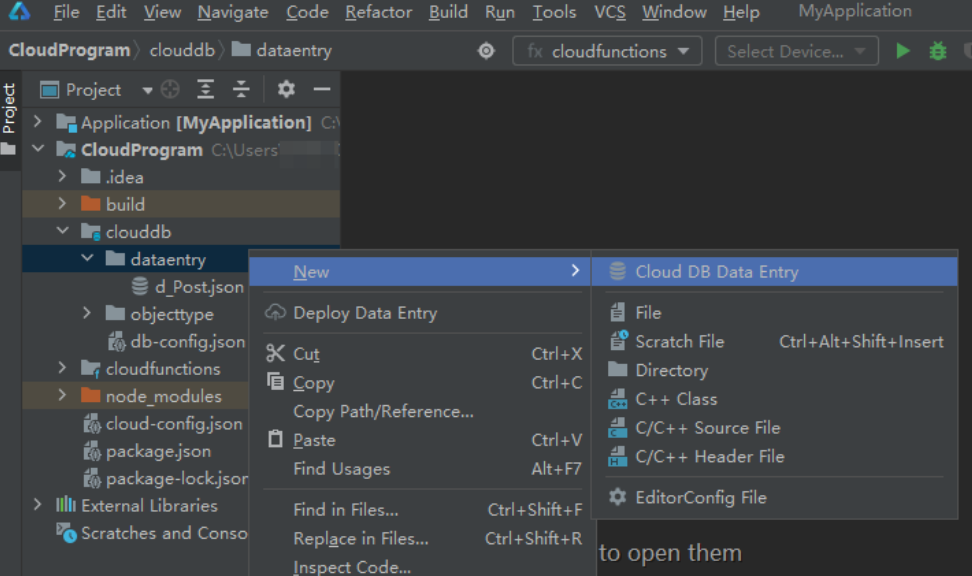Open the Refactor menu
The image size is (972, 576).
378,12
